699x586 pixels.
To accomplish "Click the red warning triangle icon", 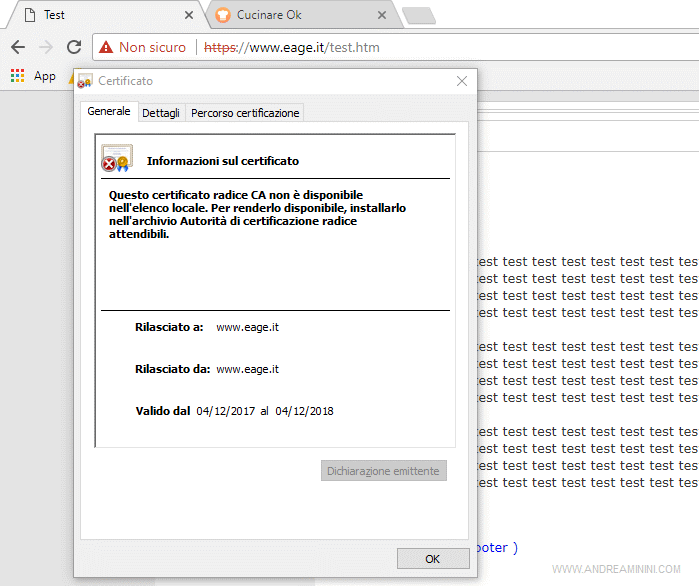I will point(106,47).
